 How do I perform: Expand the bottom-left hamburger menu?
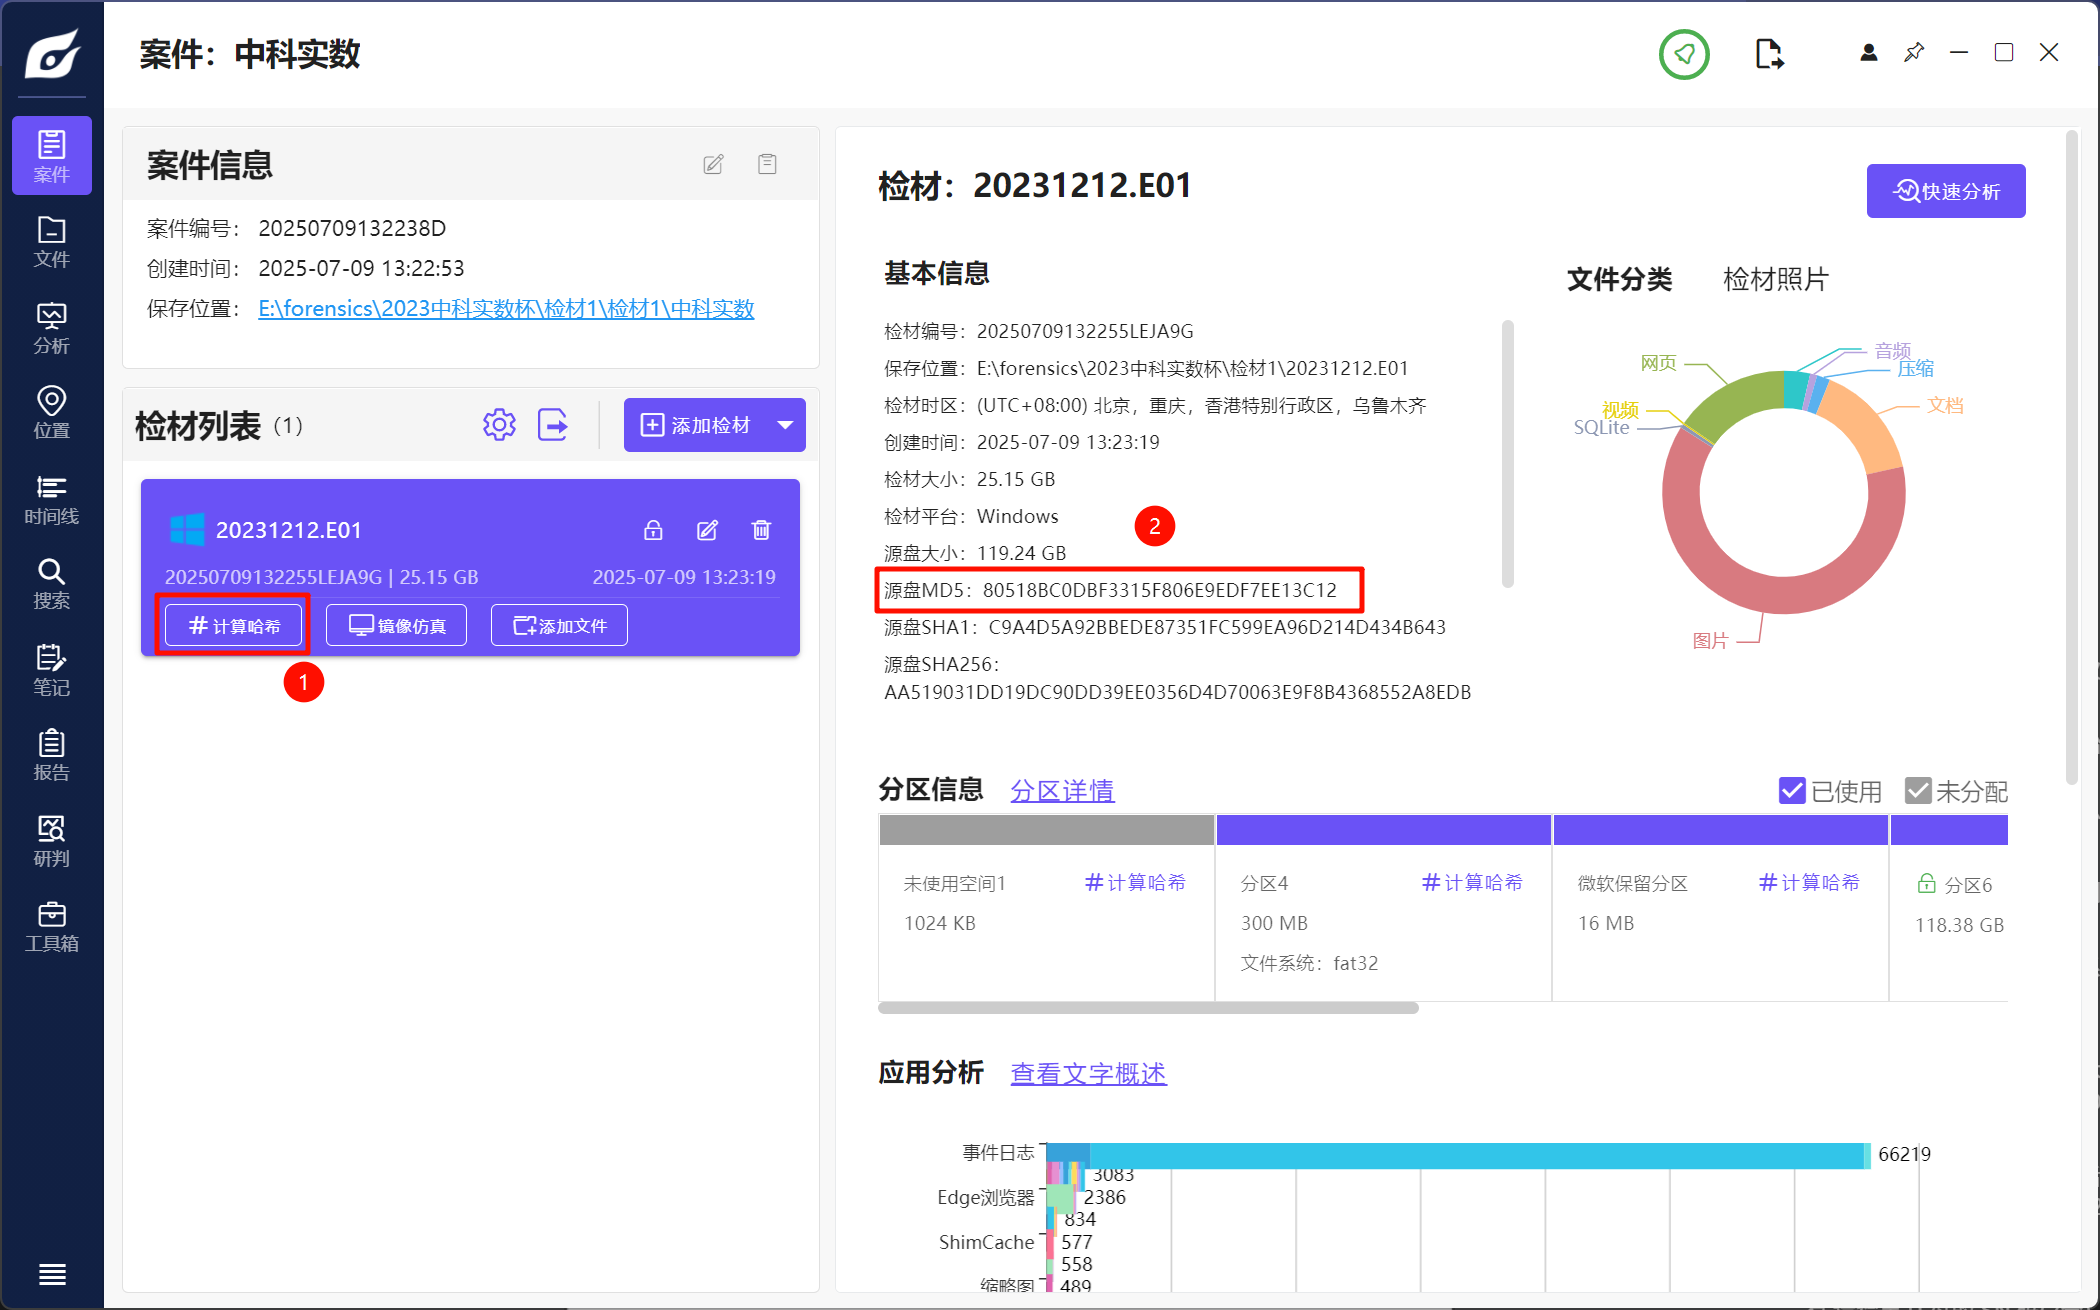[x=52, y=1274]
